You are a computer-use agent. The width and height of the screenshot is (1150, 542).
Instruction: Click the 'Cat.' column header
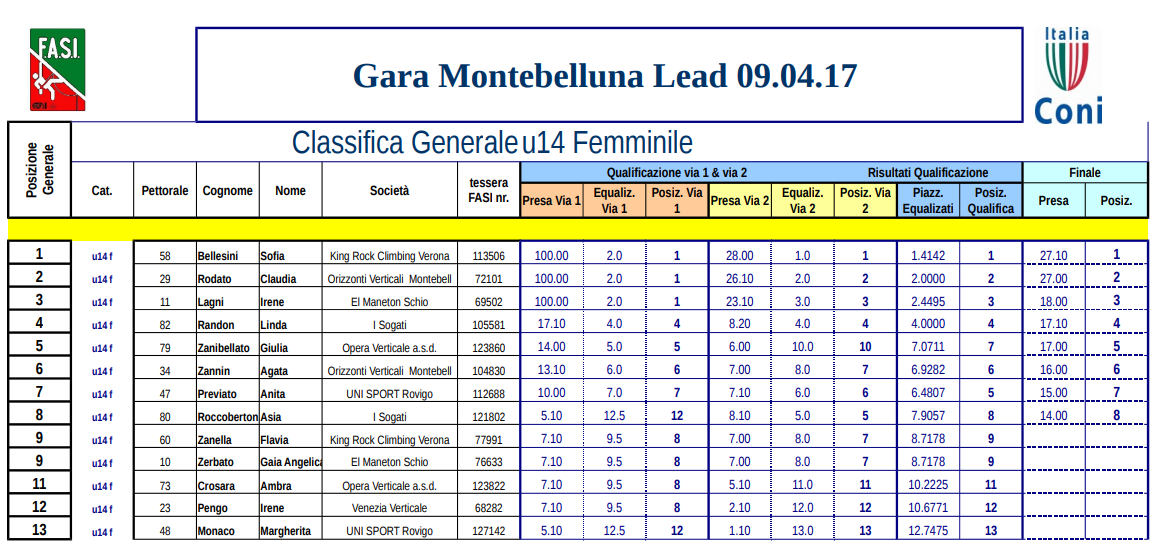pyautogui.click(x=102, y=190)
